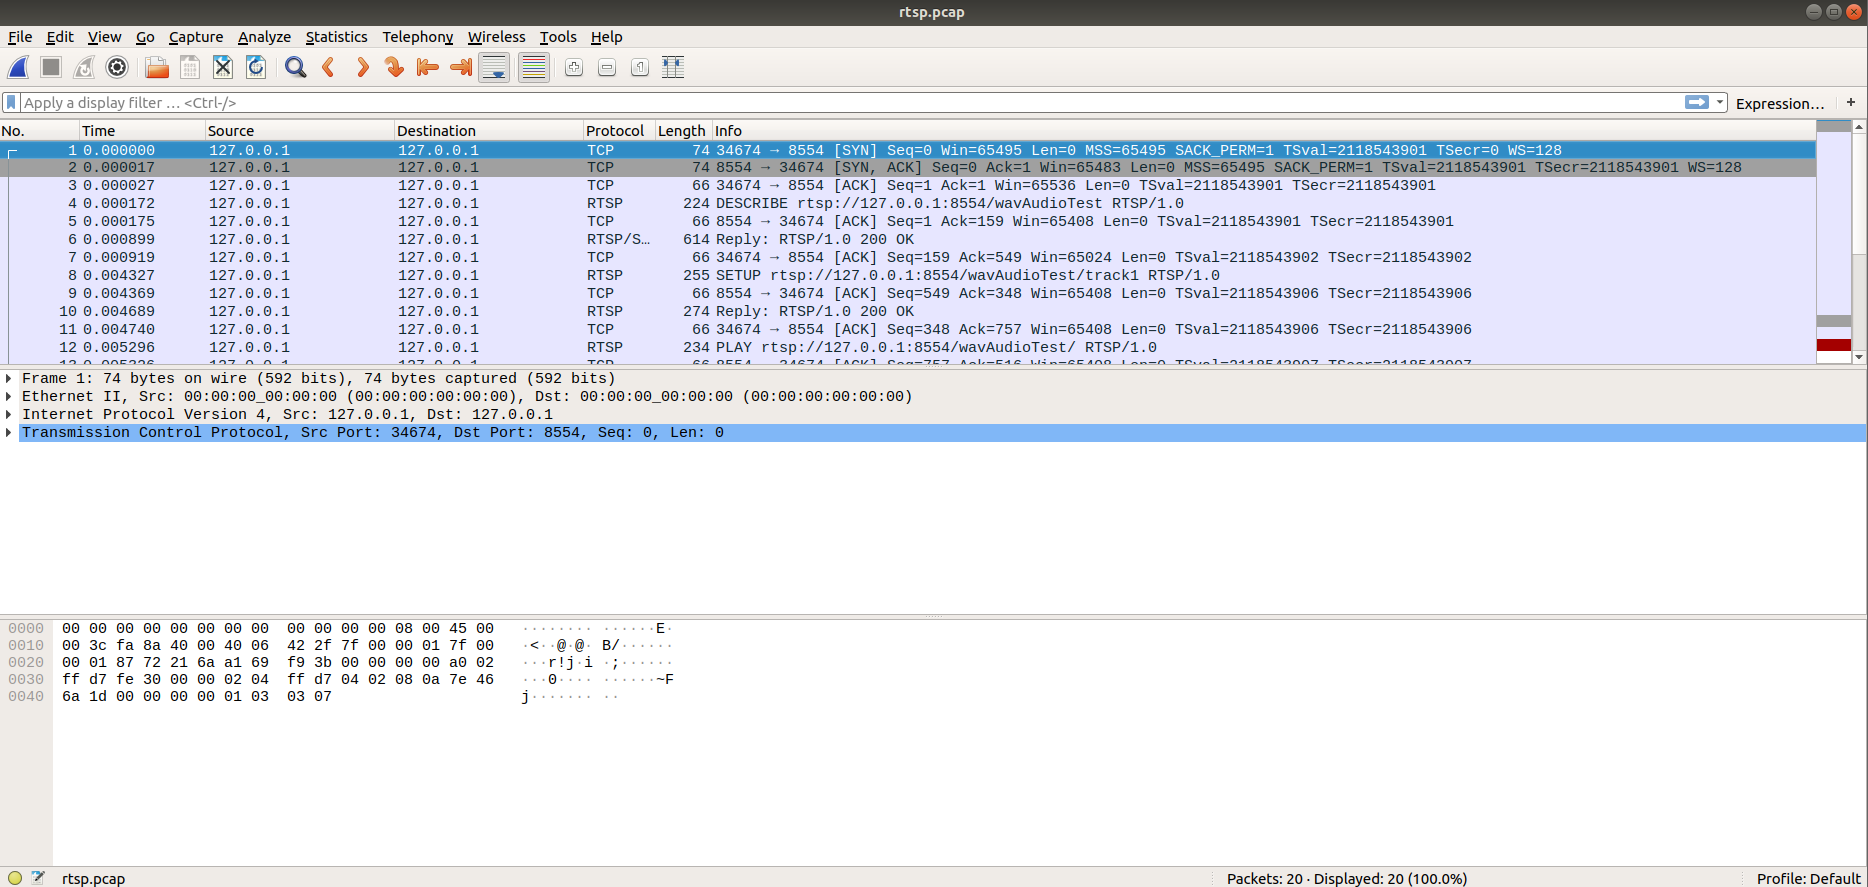Open the File menu
The height and width of the screenshot is (887, 1868).
tap(20, 37)
